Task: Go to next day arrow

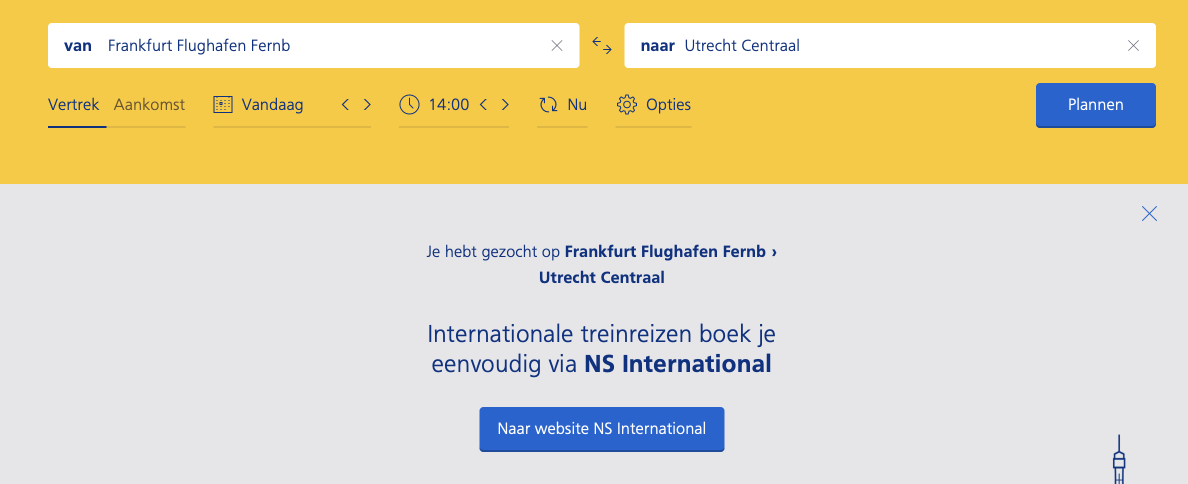Action: point(367,104)
